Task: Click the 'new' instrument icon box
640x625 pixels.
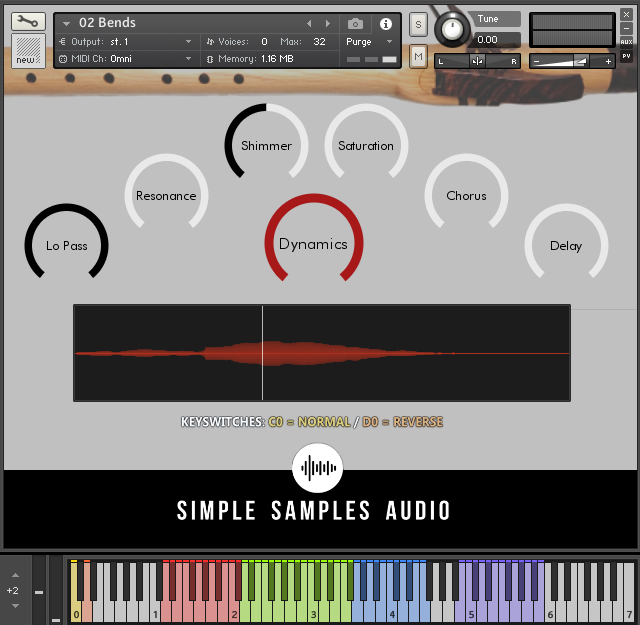Action: pyautogui.click(x=28, y=51)
